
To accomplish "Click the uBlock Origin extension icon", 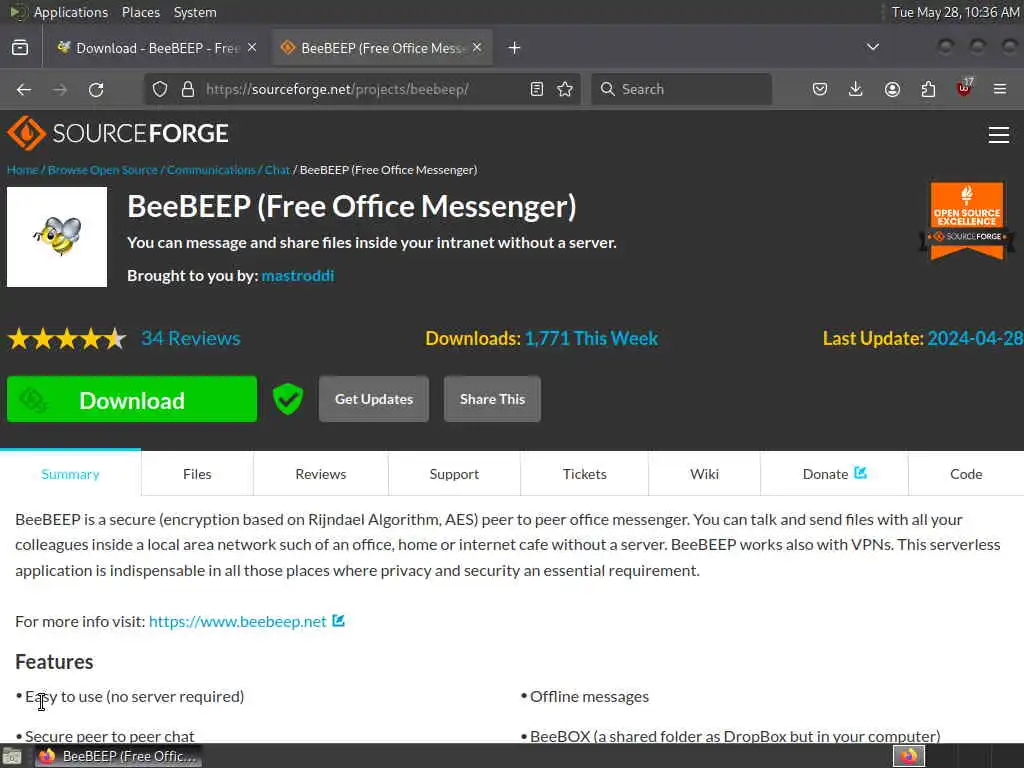I will [x=965, y=88].
